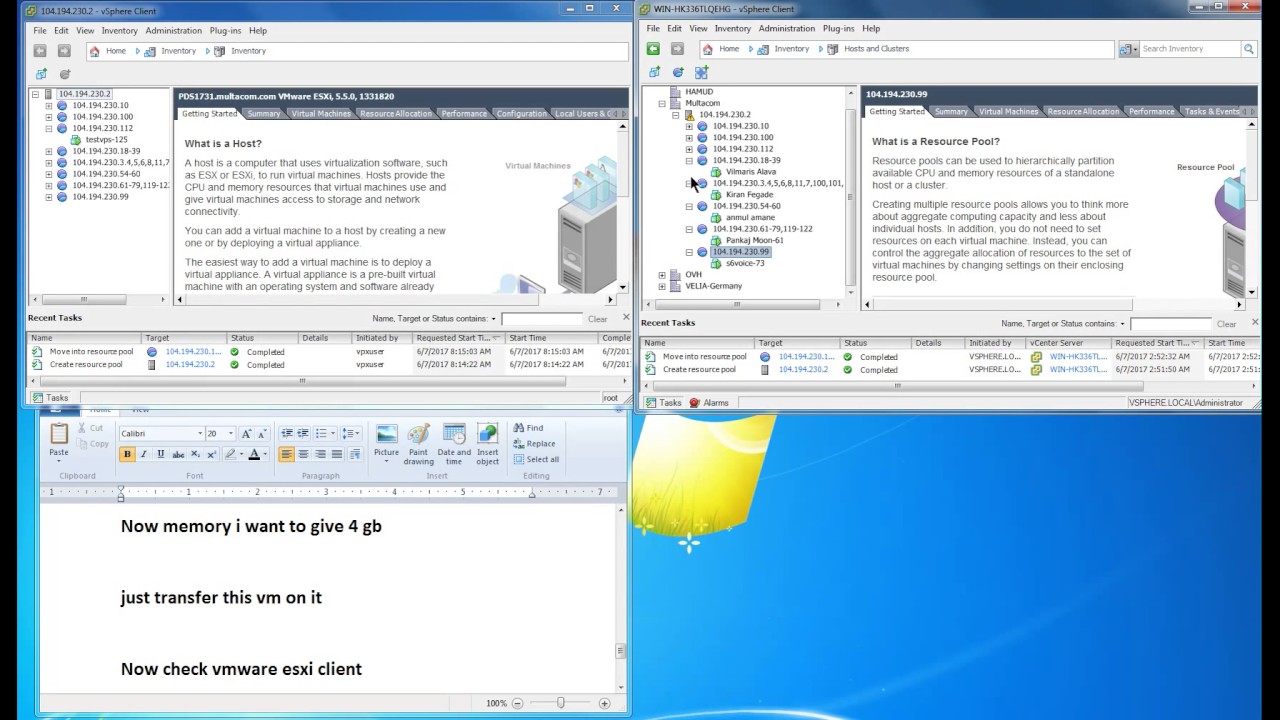Click Recent Tasks filter field in left vSphere

point(542,319)
